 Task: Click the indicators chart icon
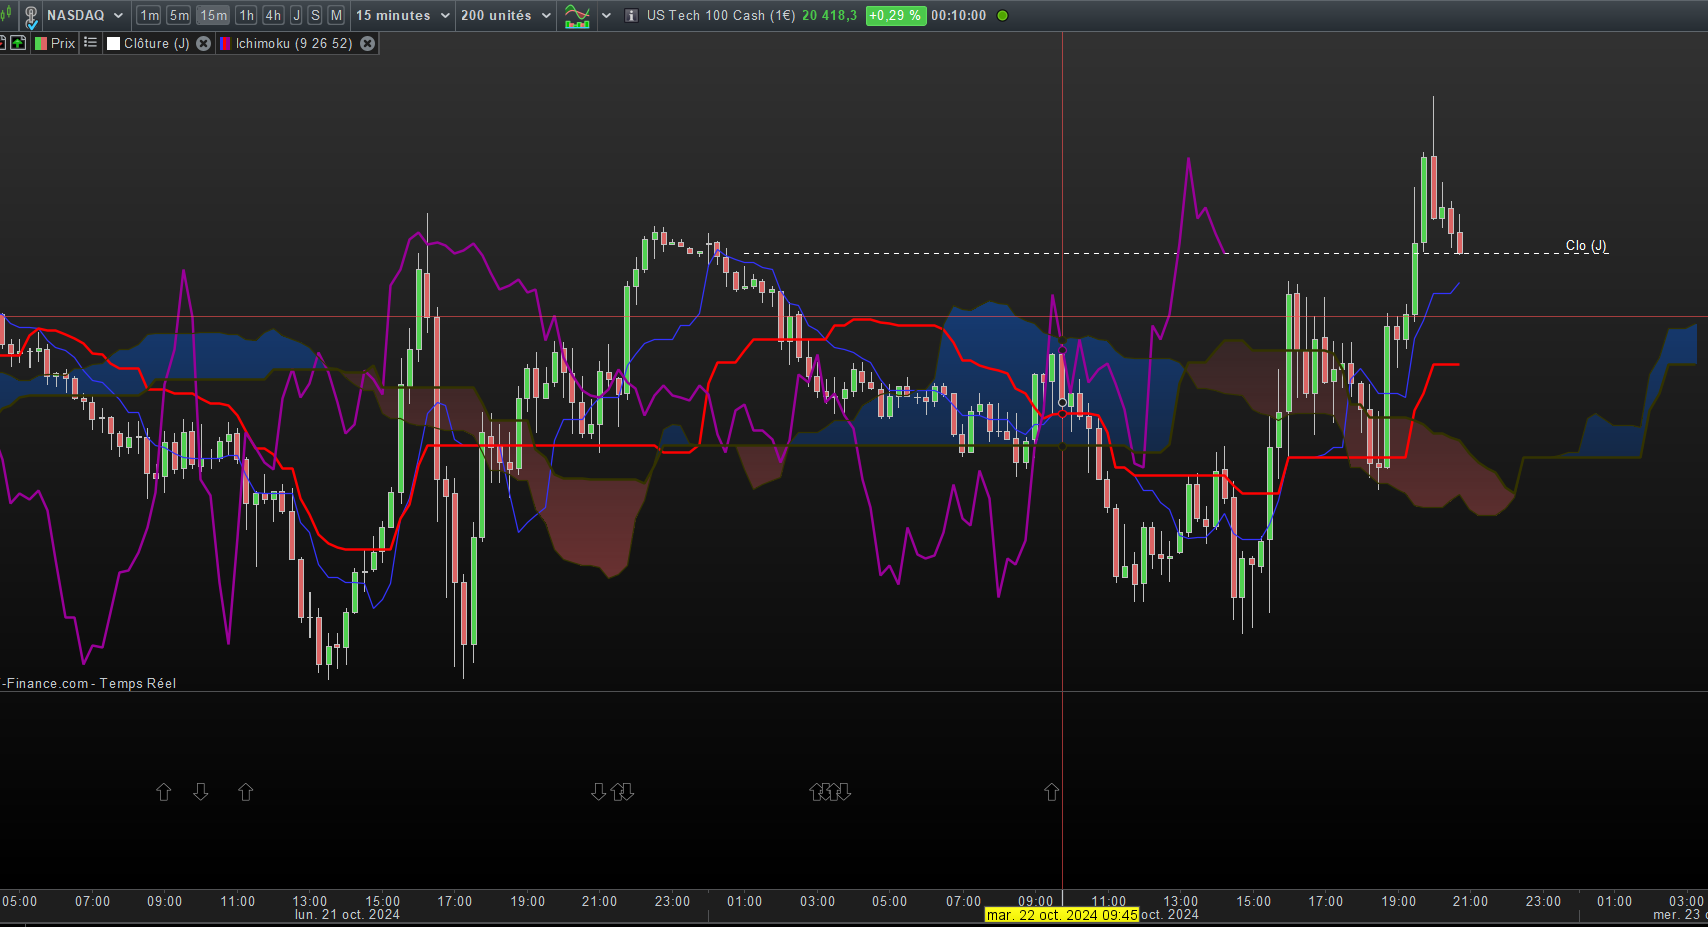tap(577, 16)
